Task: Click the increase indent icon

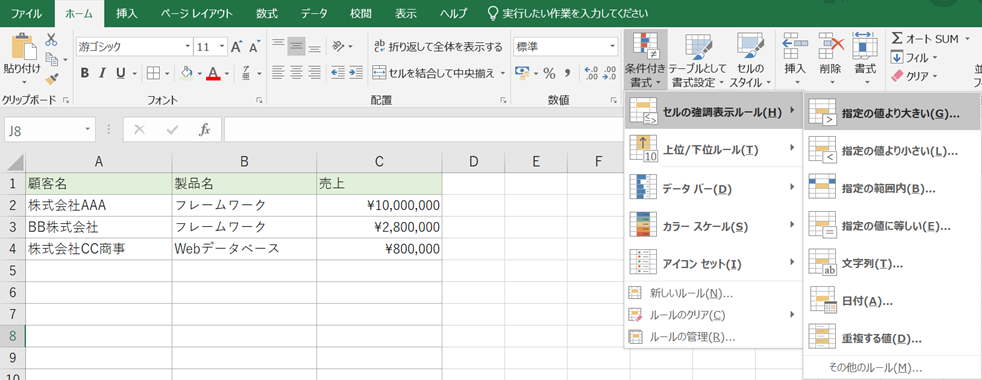Action: pos(356,72)
